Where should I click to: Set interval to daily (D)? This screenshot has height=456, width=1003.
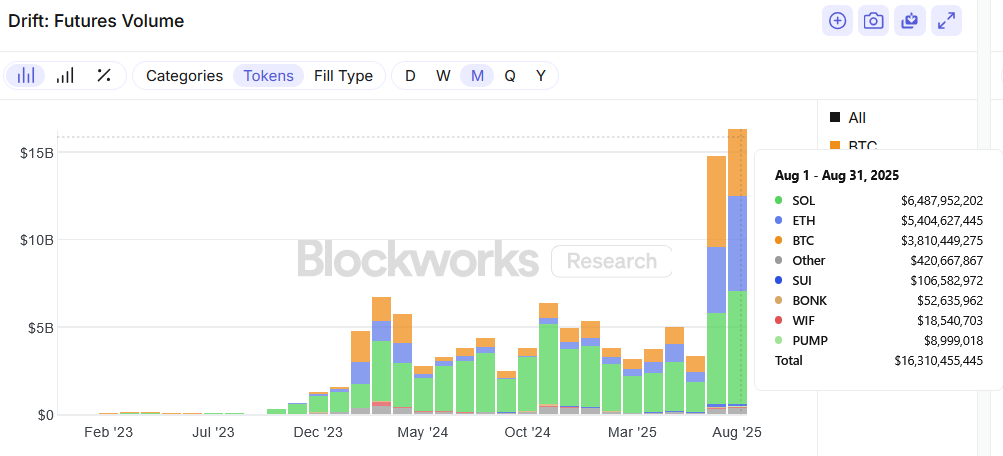point(410,75)
